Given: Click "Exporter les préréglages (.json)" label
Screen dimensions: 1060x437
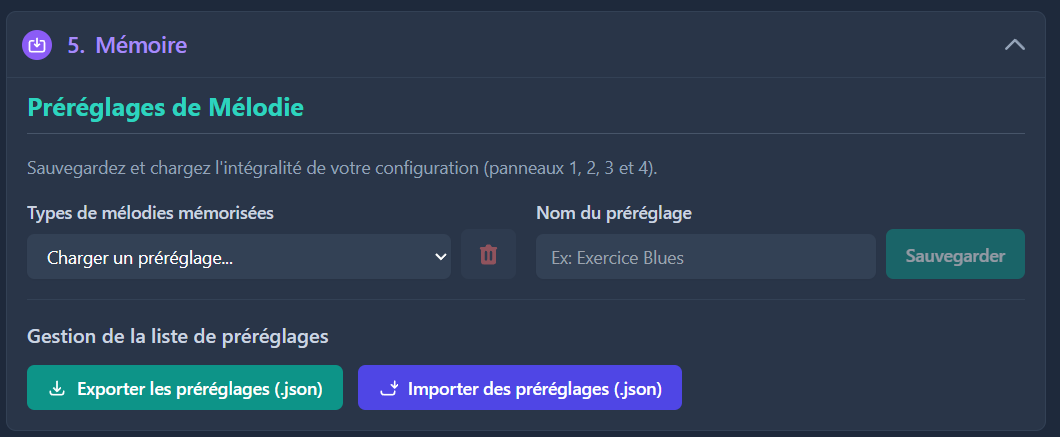Looking at the screenshot, I should pyautogui.click(x=199, y=389).
